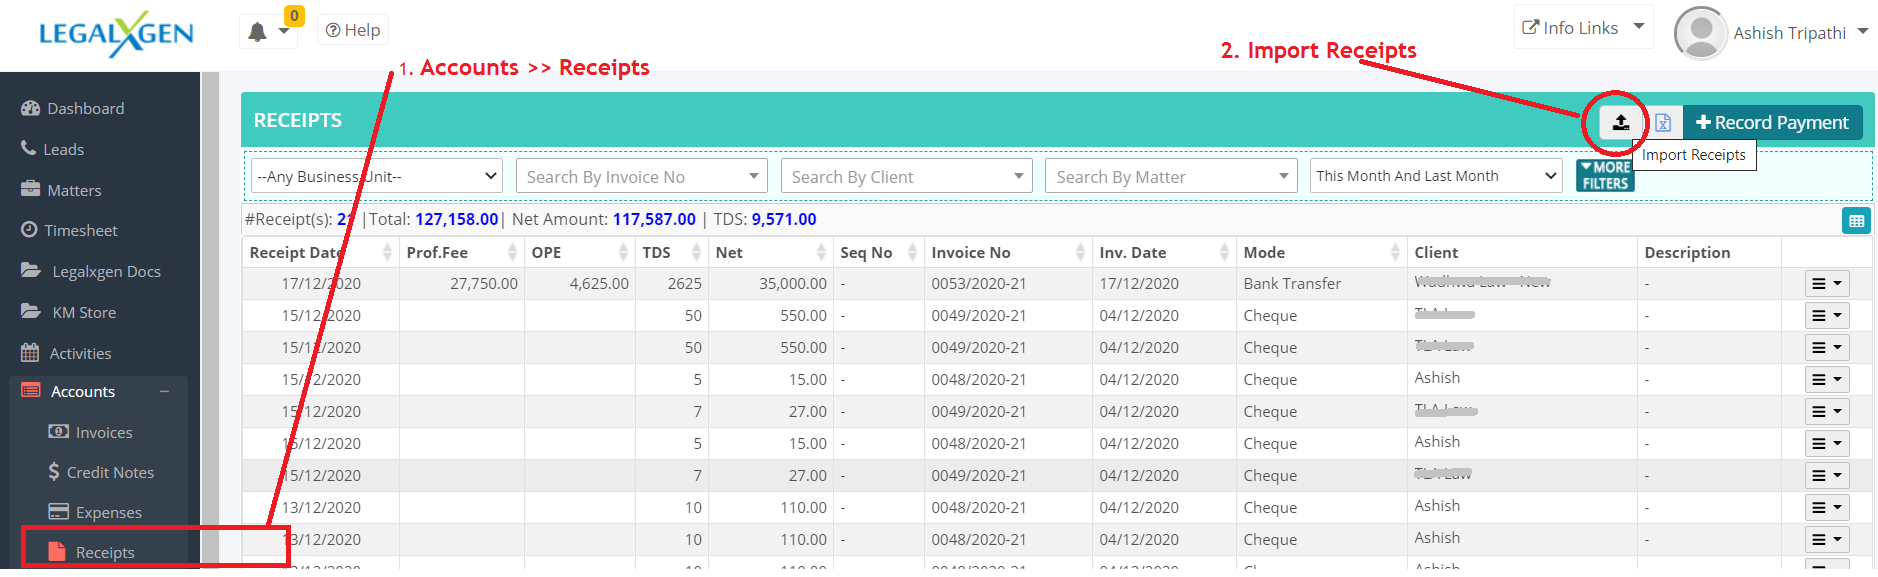
Task: Expand the Info Links dropdown
Action: pyautogui.click(x=1582, y=28)
